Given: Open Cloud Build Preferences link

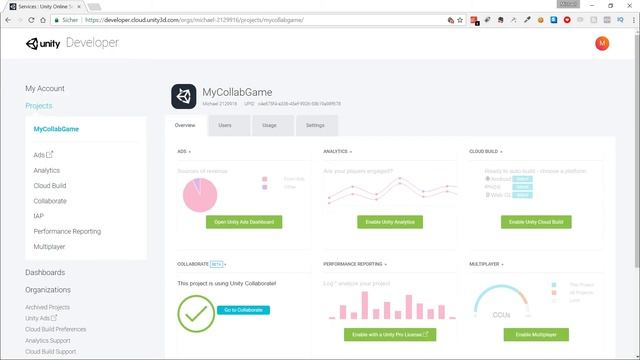Looking at the screenshot, I should tap(56, 329).
